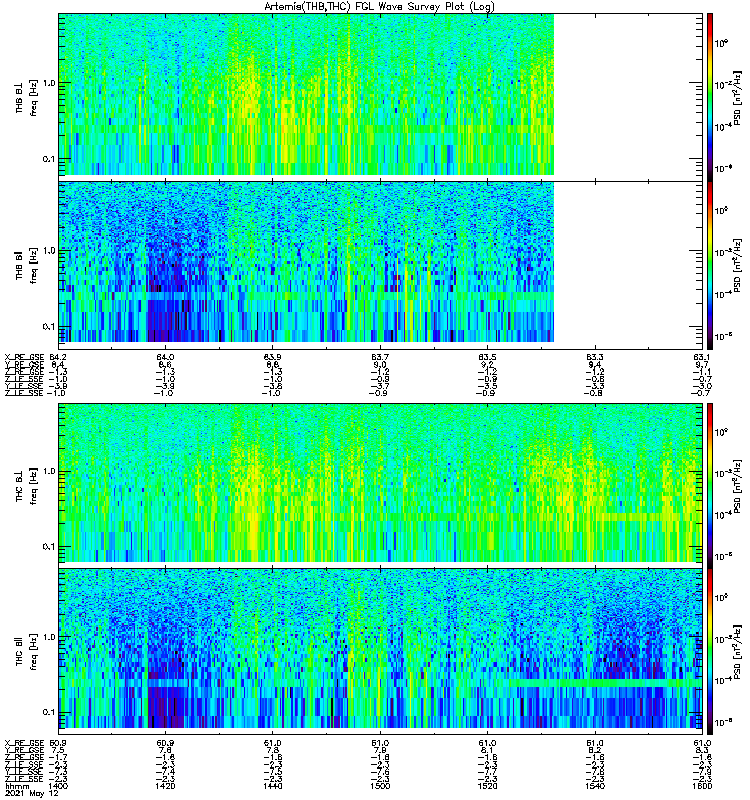Click the THB X_RE_GSE value '63.3'
750x800 pixels.
(595, 357)
